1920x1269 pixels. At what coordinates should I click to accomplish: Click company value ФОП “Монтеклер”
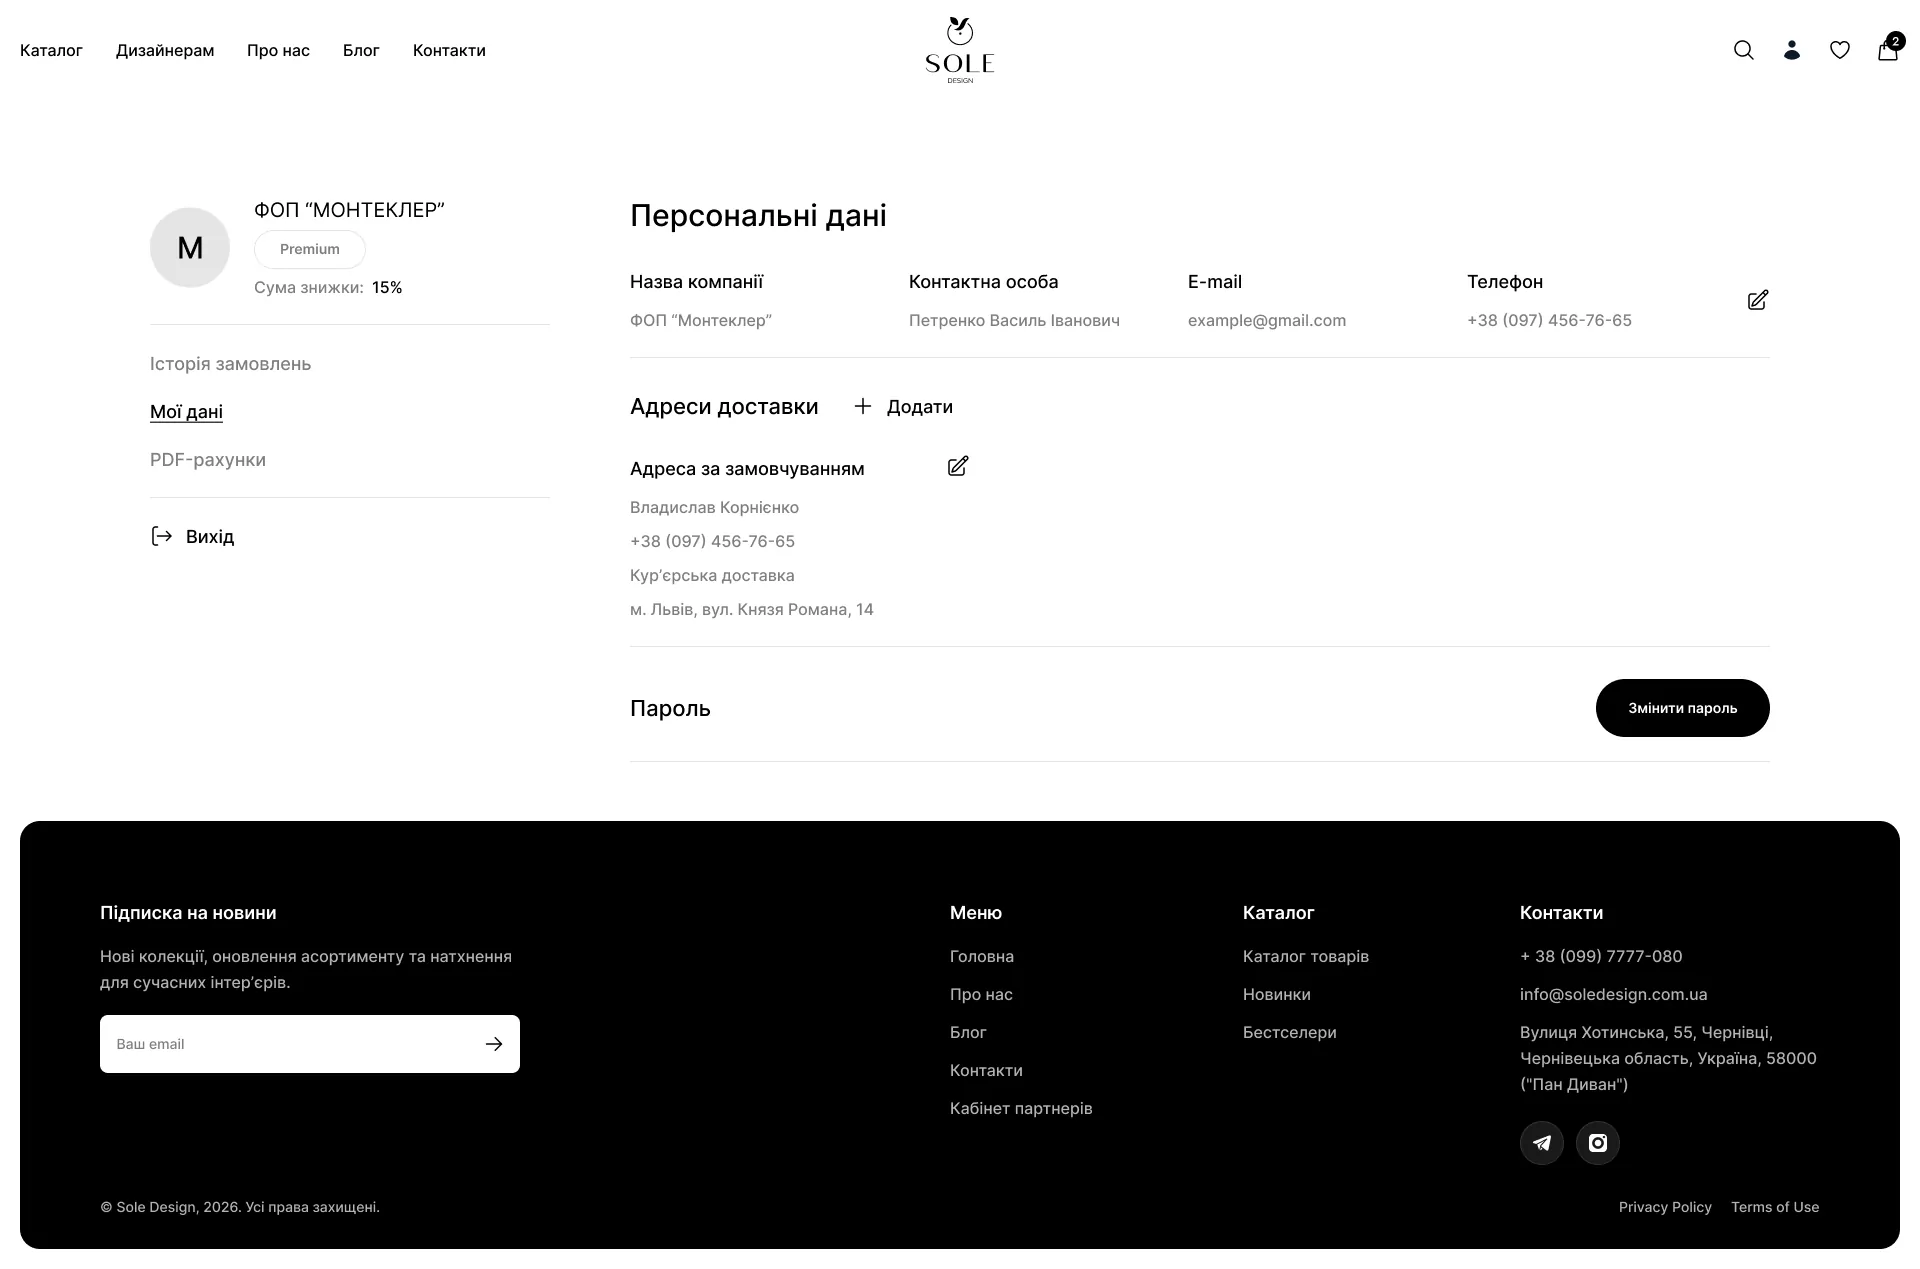[x=701, y=320]
